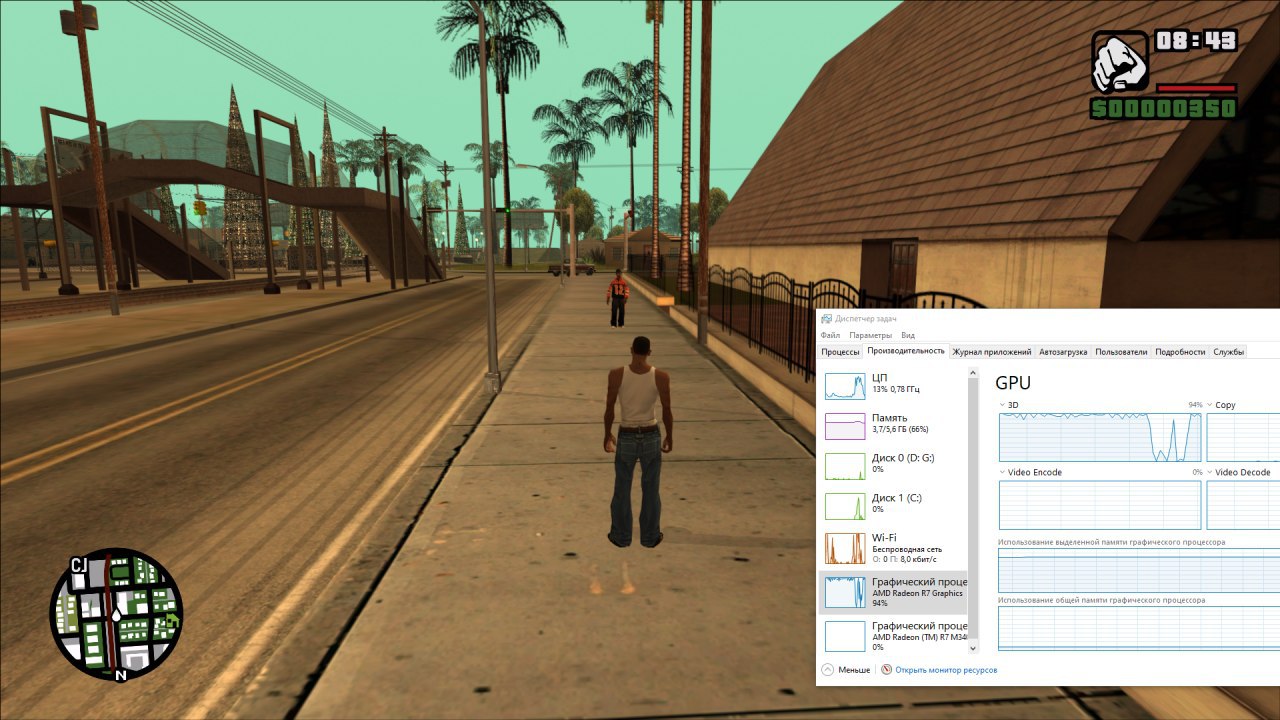Select the AMD Radeon (TM) R7 M340 GPU thumbnail

tap(845, 636)
